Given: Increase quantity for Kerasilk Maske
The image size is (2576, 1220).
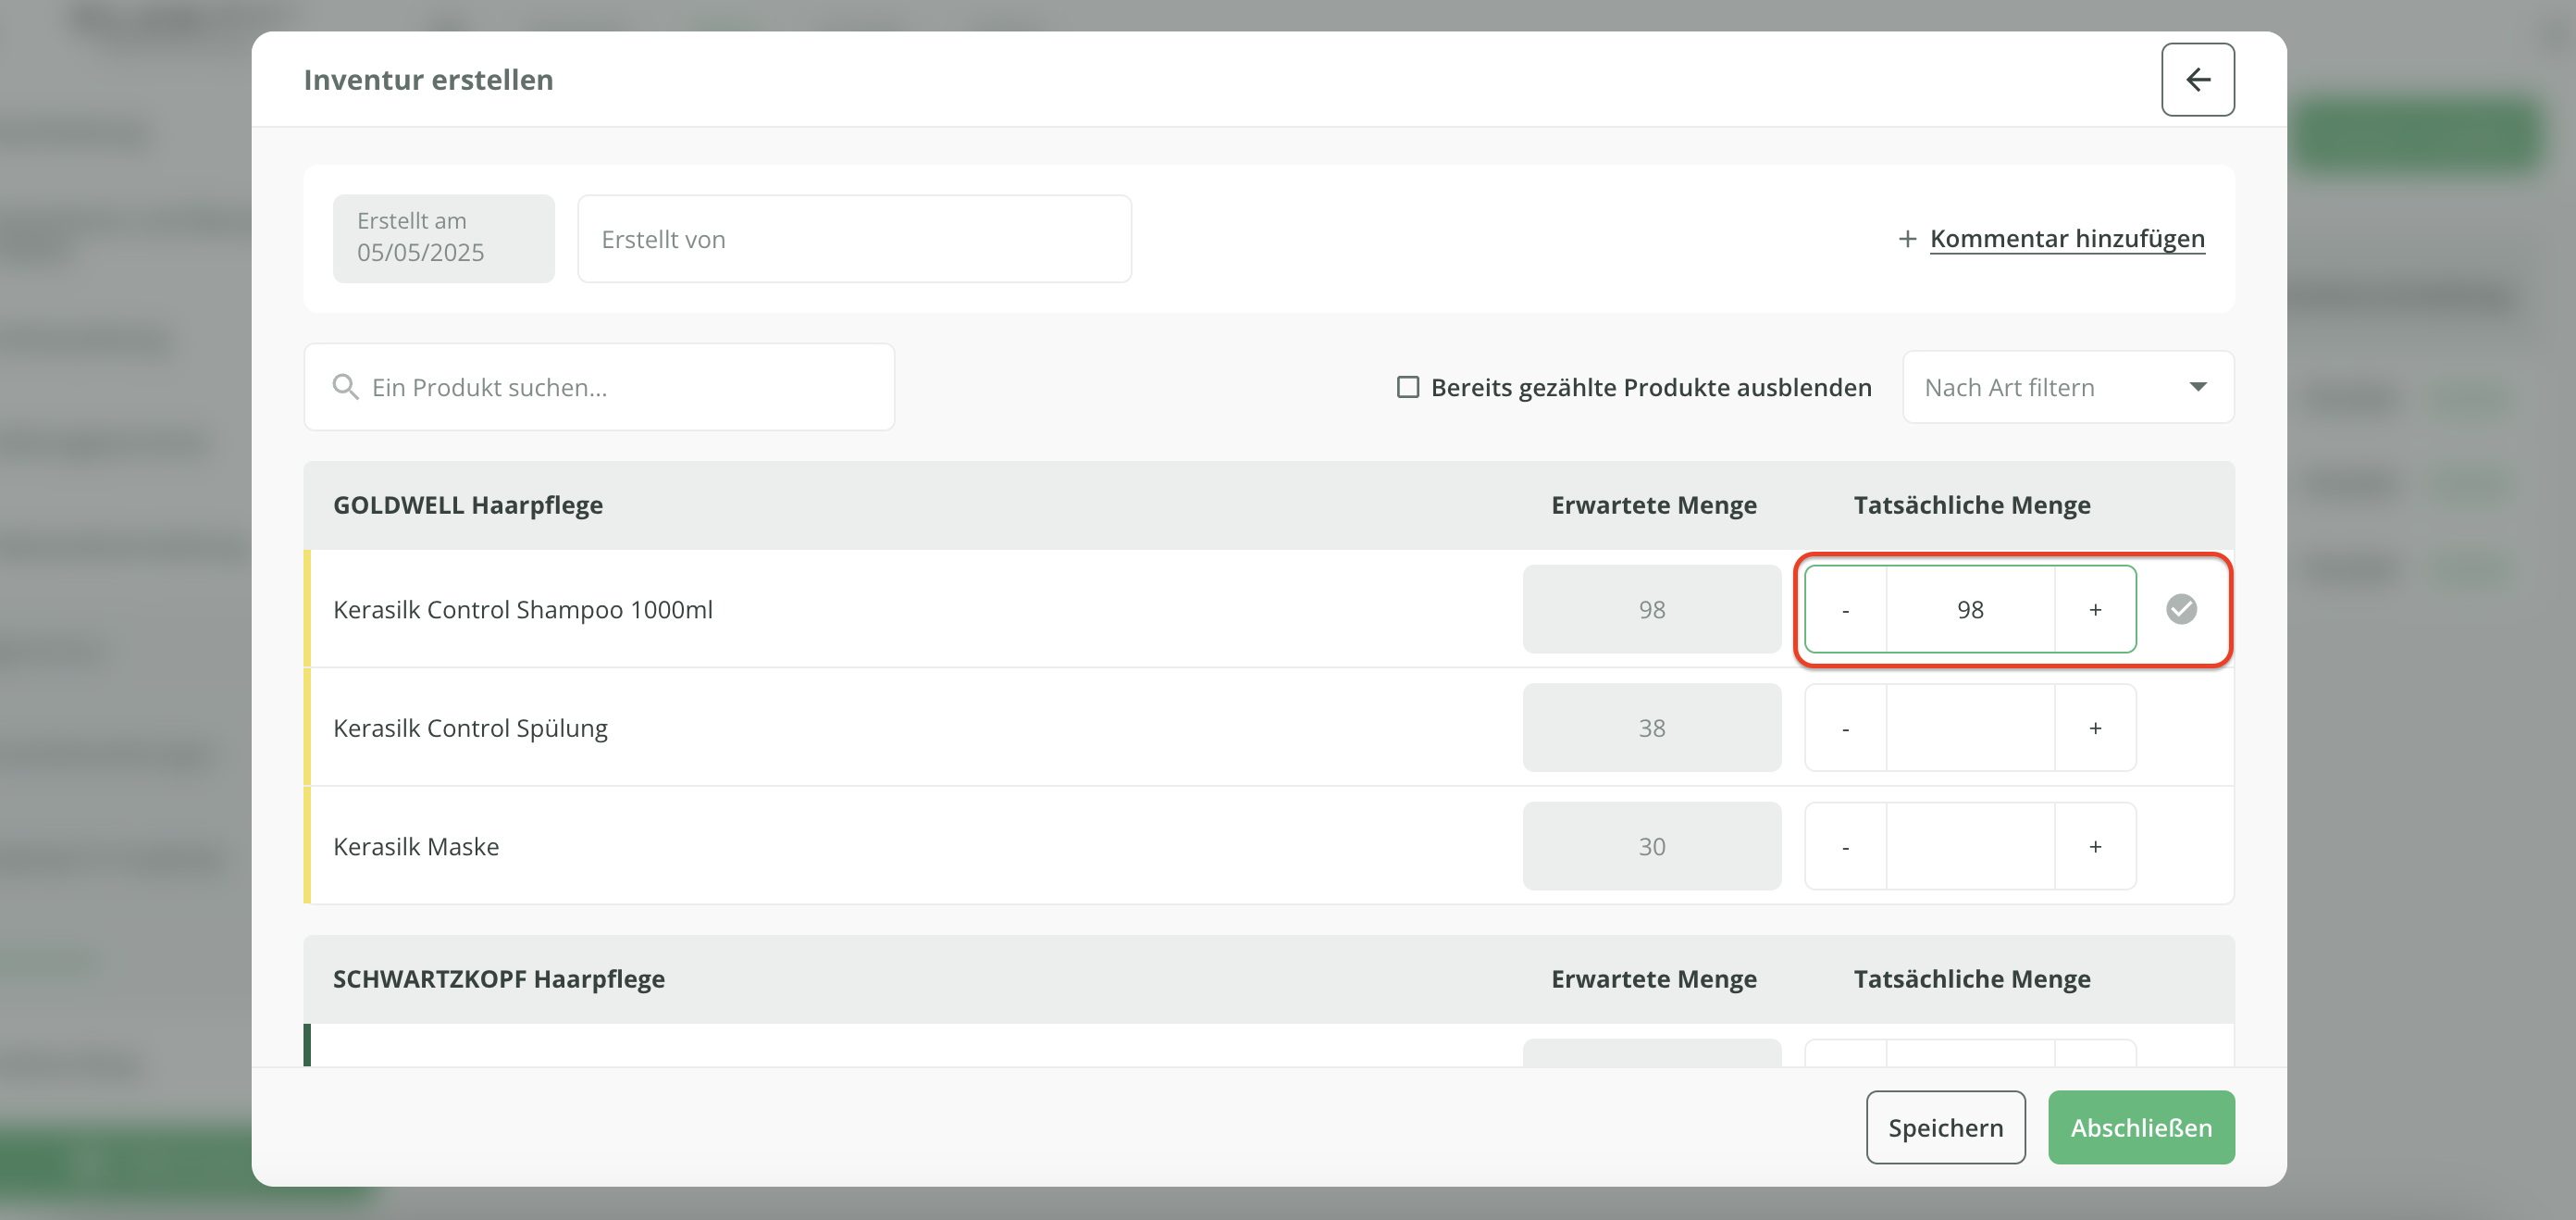Looking at the screenshot, I should point(2095,847).
